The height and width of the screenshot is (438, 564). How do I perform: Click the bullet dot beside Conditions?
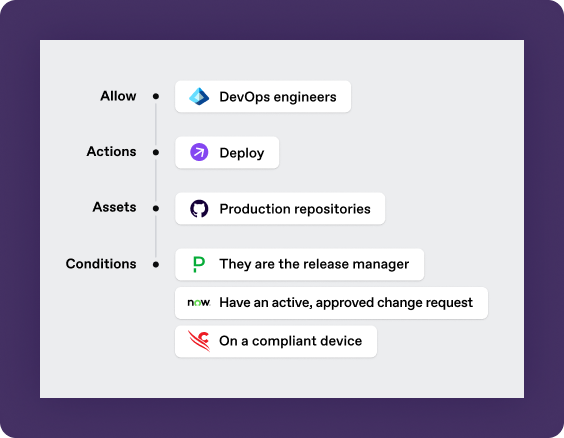coord(156,264)
